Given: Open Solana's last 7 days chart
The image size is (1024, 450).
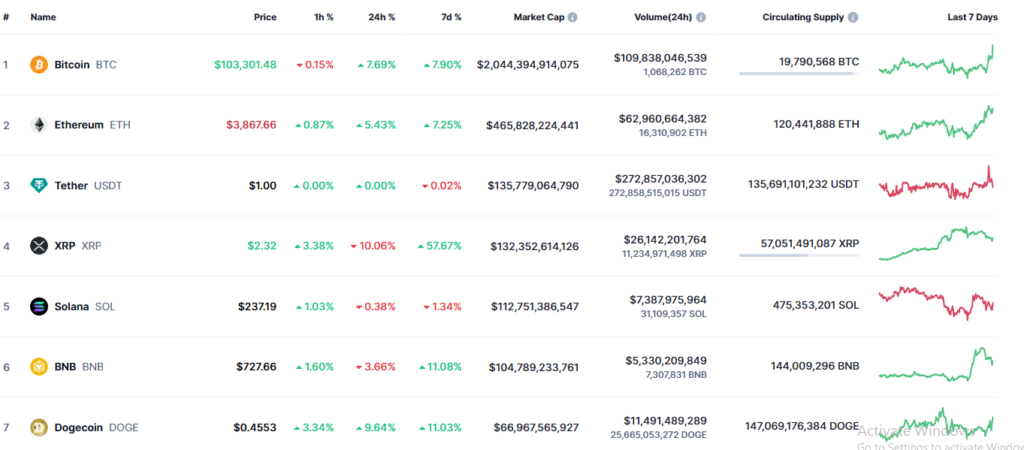Looking at the screenshot, I should (936, 303).
